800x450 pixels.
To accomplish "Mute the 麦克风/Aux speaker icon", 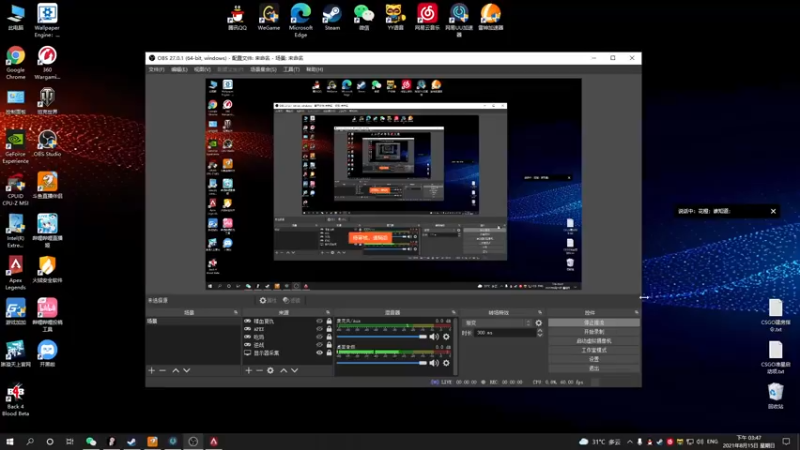I will point(434,337).
